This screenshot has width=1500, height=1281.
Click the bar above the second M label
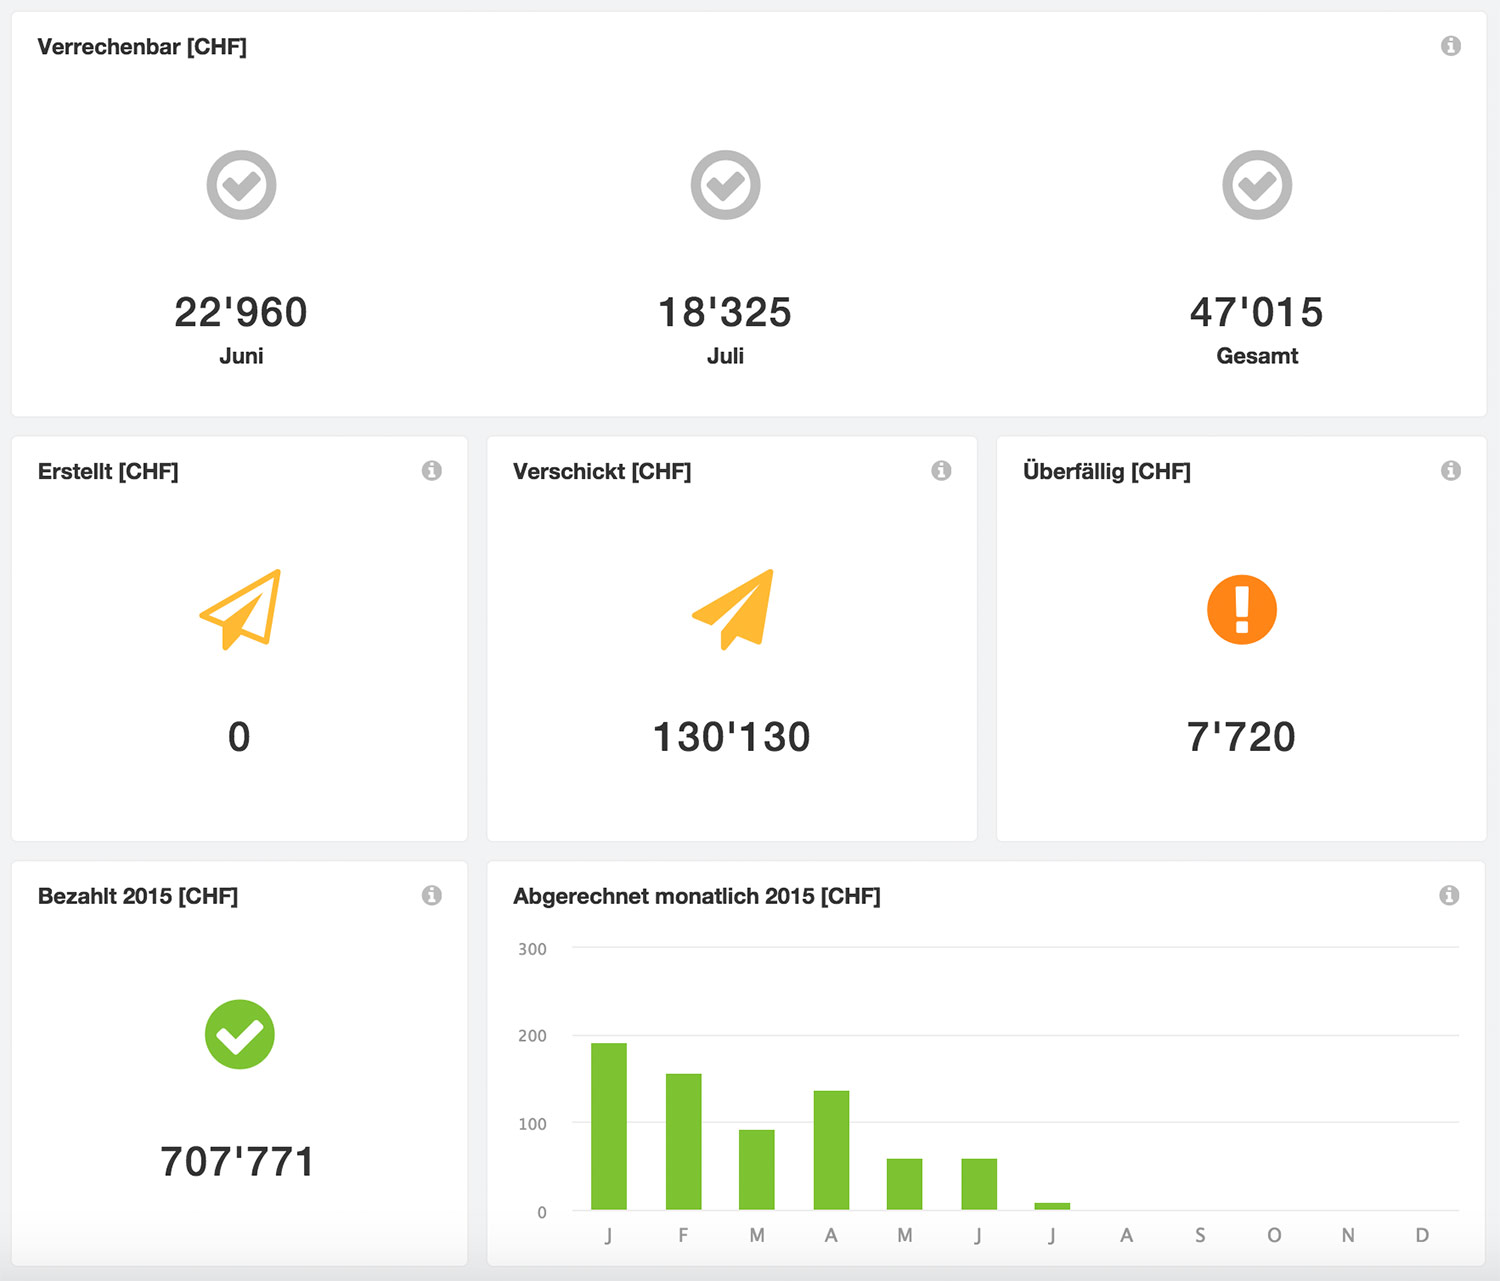[905, 1184]
